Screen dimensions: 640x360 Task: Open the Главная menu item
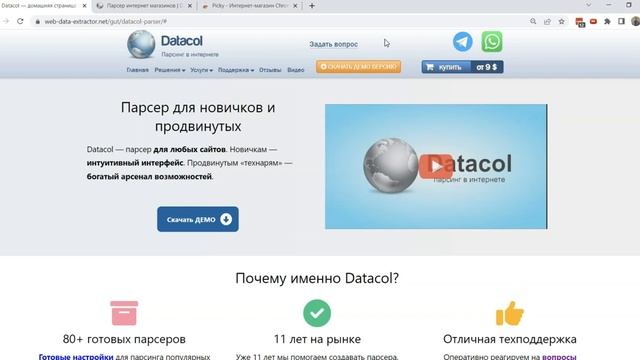pos(138,70)
